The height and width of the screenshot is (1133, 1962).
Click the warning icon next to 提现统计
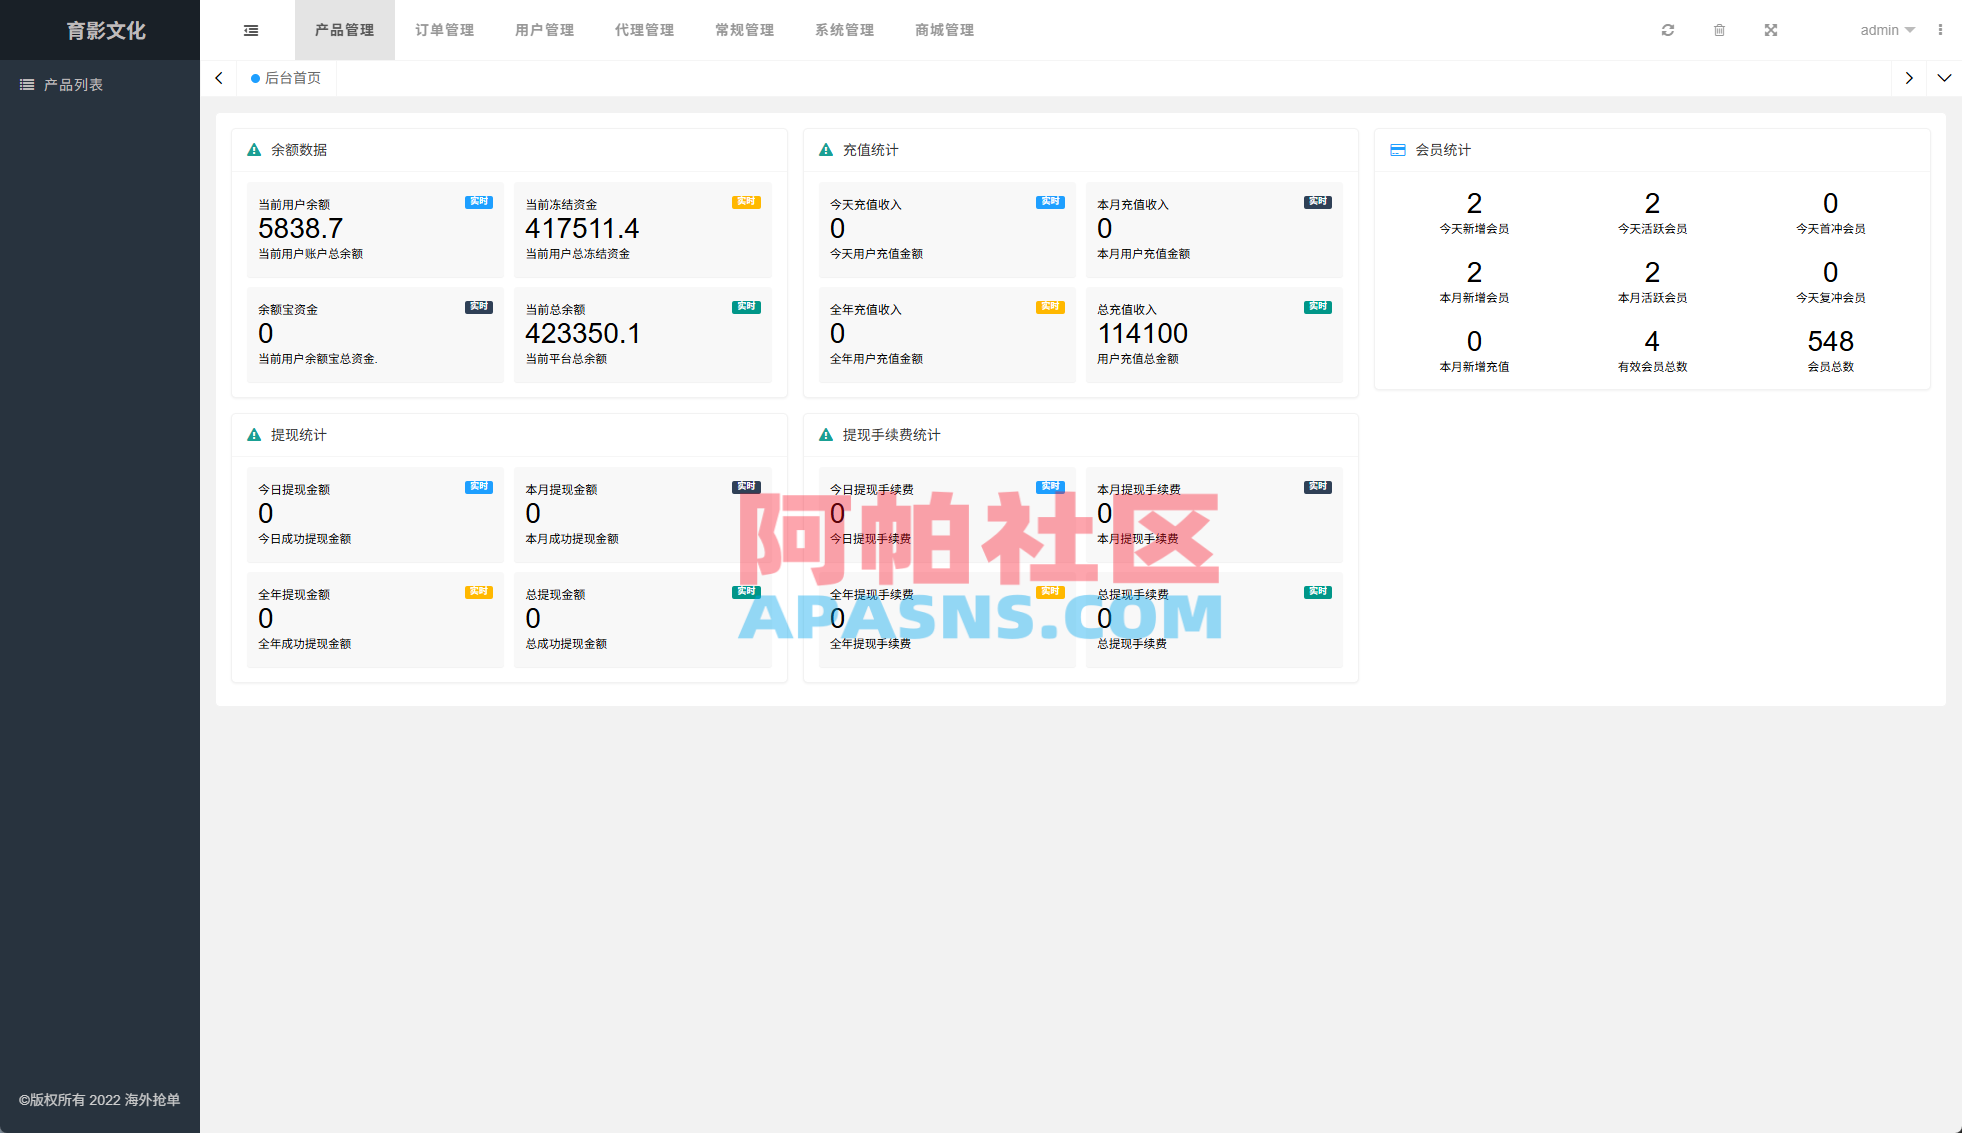[253, 435]
